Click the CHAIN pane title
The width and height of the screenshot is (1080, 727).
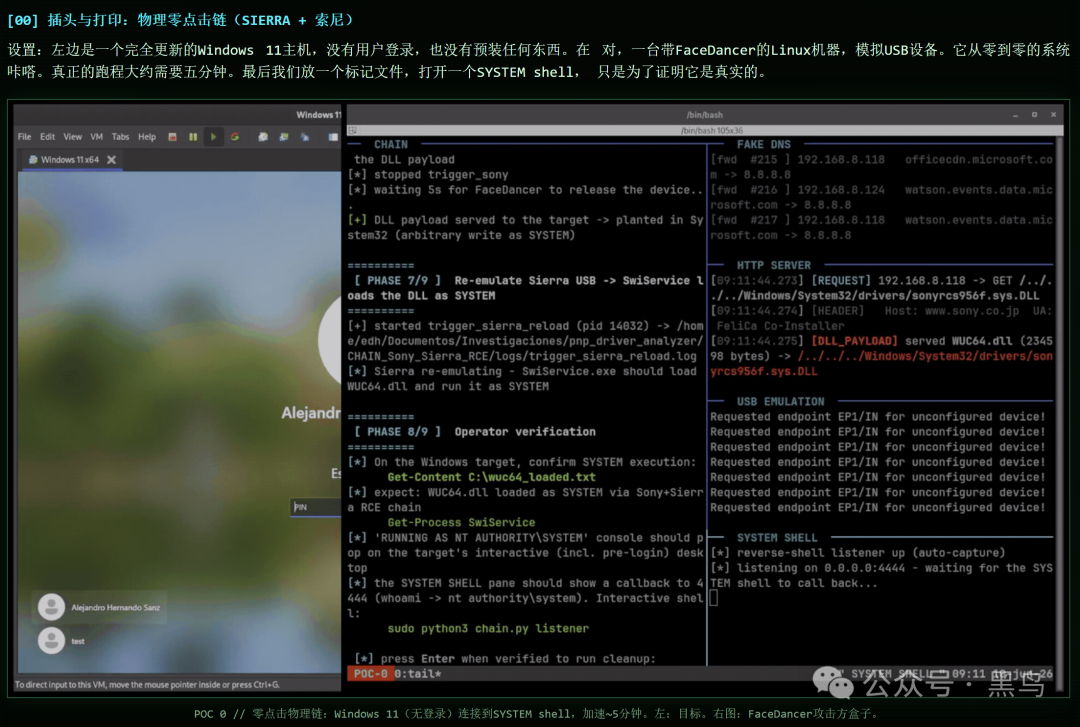pos(391,145)
